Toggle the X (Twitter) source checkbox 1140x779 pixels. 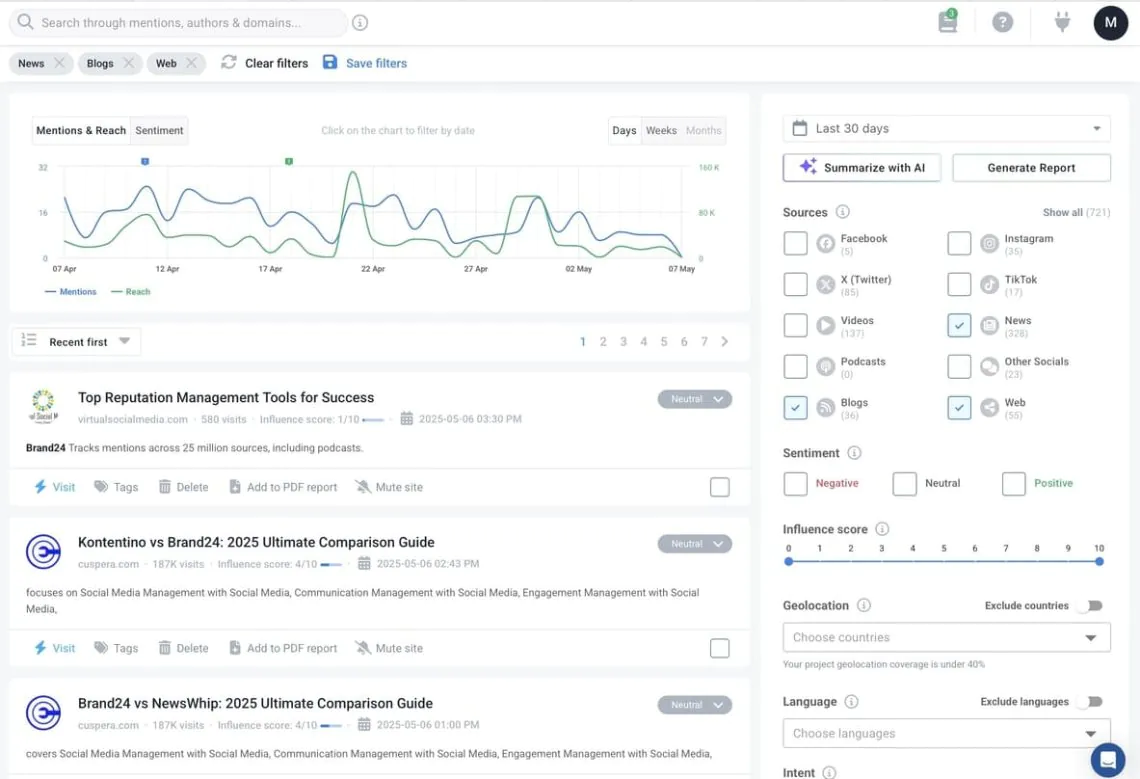tap(795, 284)
